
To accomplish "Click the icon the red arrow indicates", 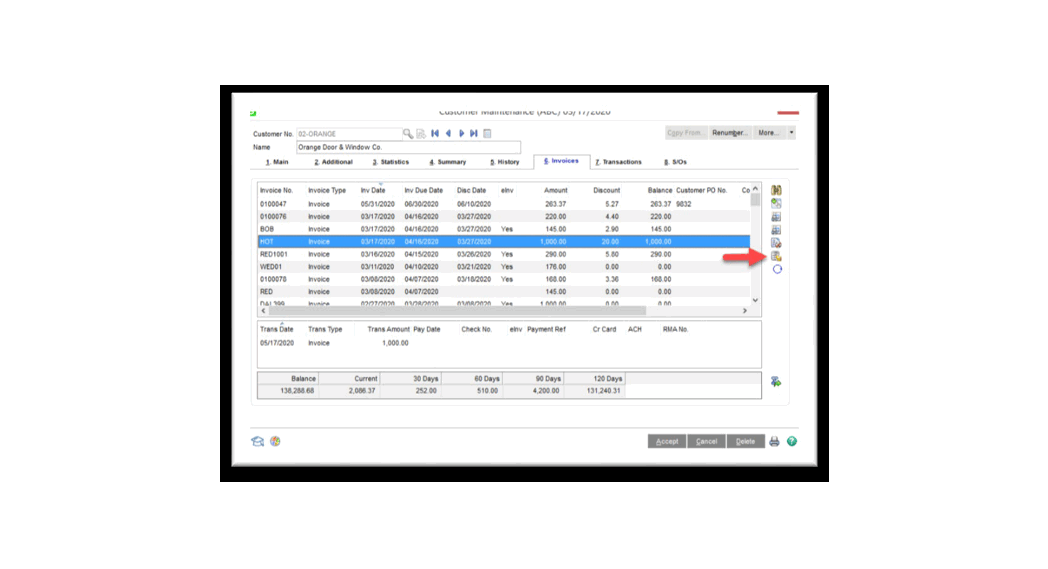I will (x=776, y=256).
